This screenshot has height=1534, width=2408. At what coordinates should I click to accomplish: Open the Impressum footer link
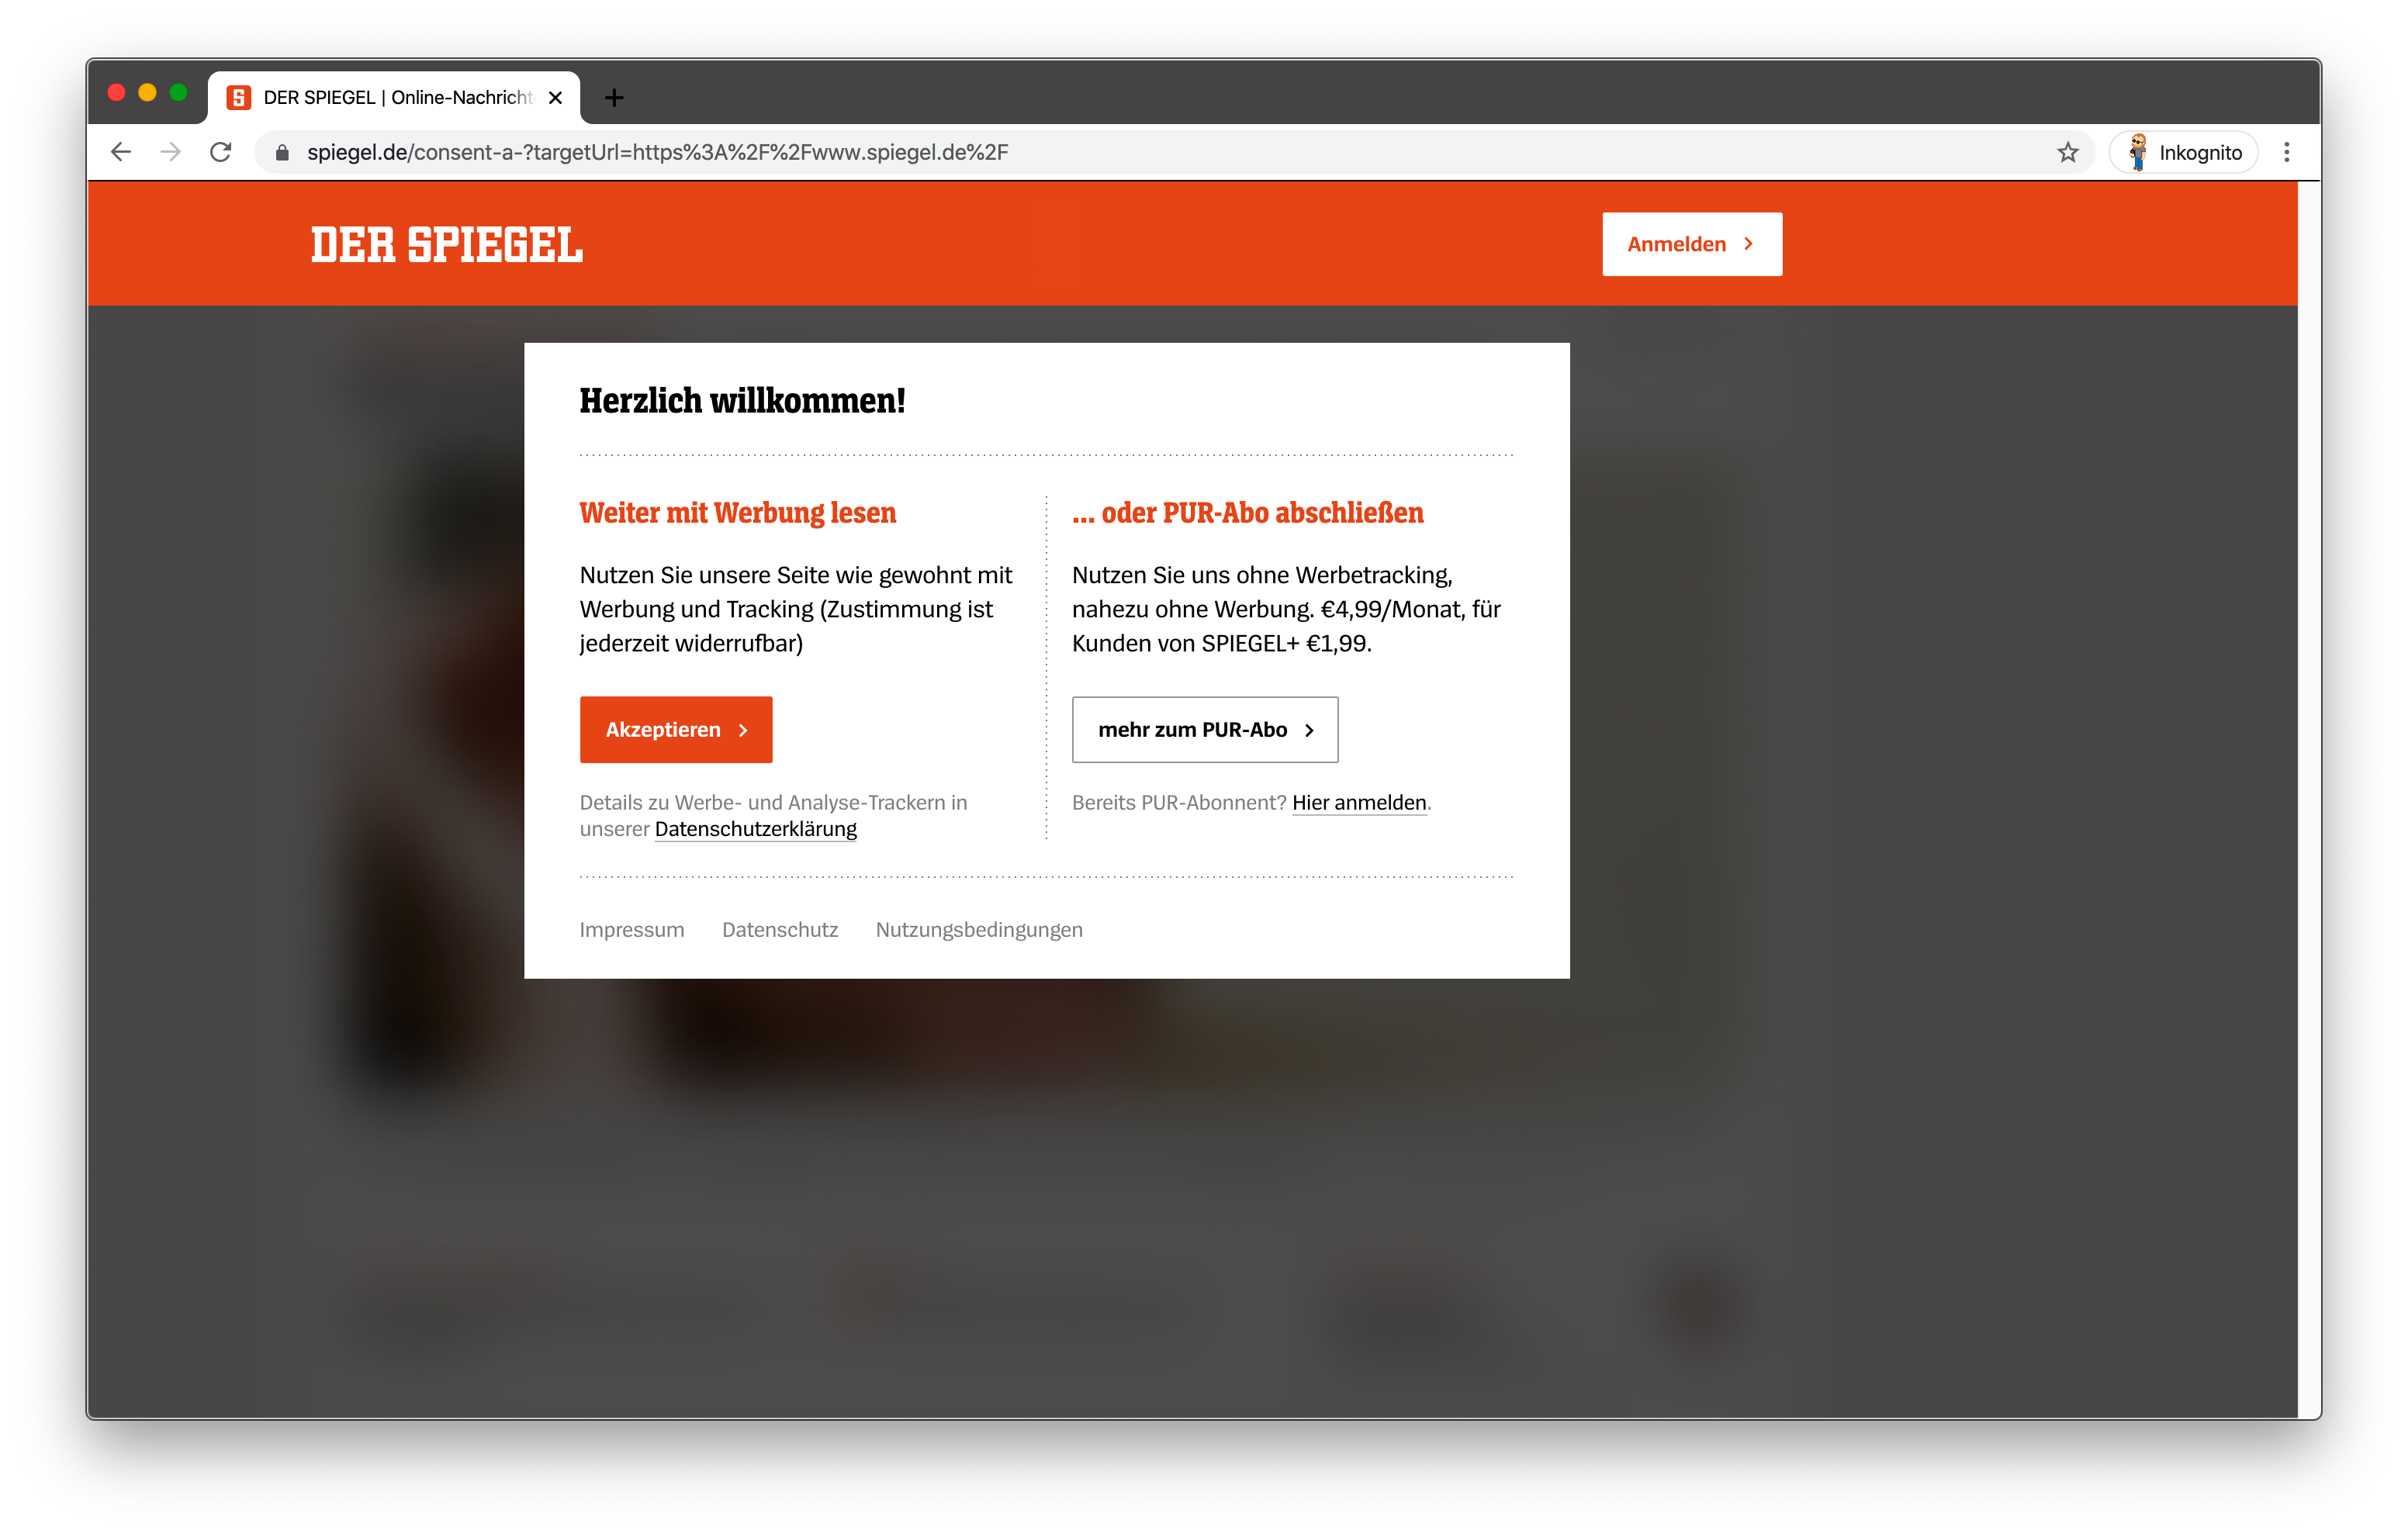[x=632, y=930]
